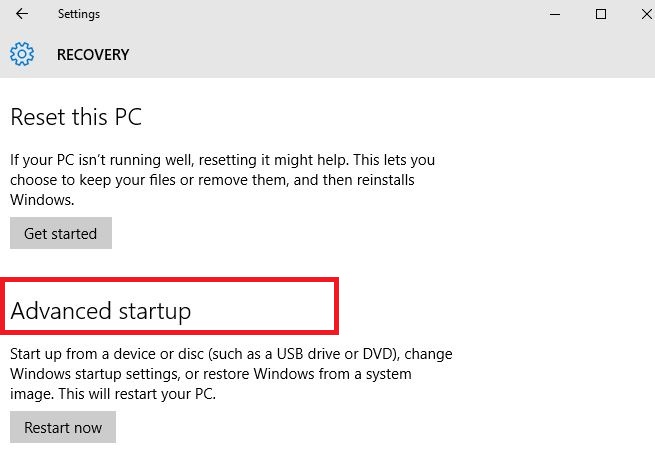Click empty gray header area right of RECOVERY

(x=400, y=55)
